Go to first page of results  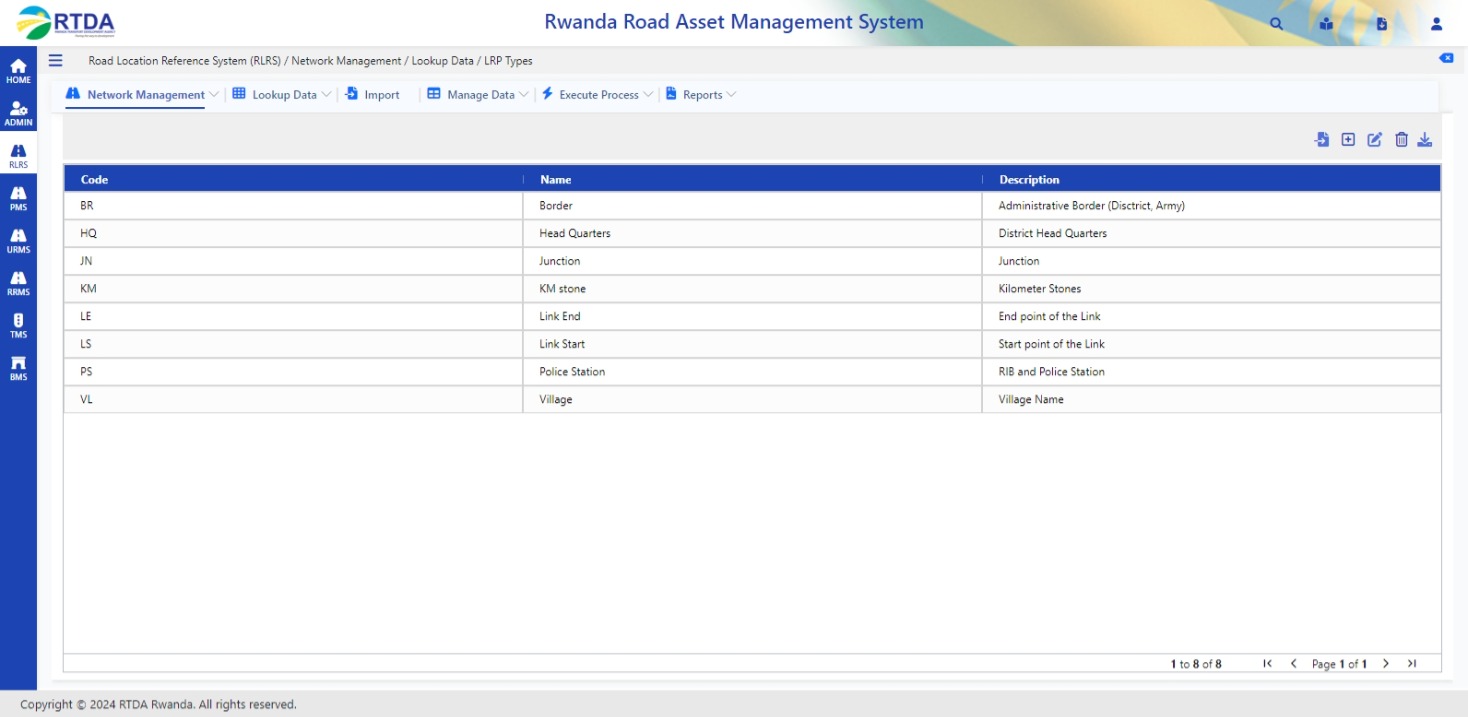coord(1268,664)
